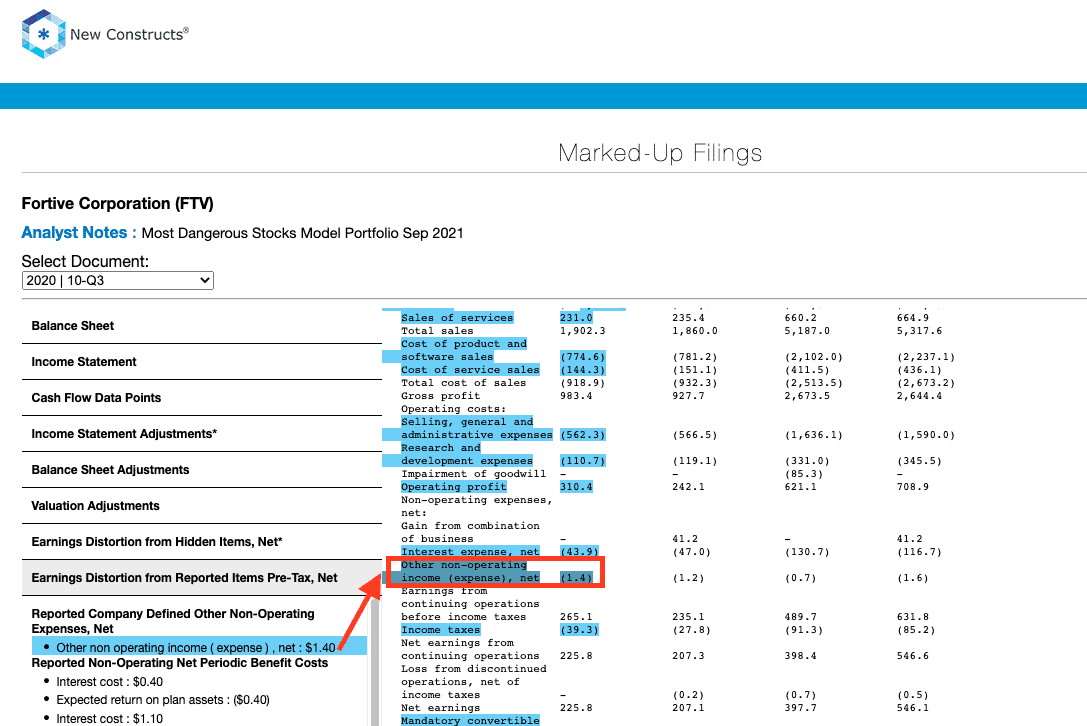Viewport: 1087px width, 726px height.
Task: Click the left panel vertical scrollbar
Action: 375,661
